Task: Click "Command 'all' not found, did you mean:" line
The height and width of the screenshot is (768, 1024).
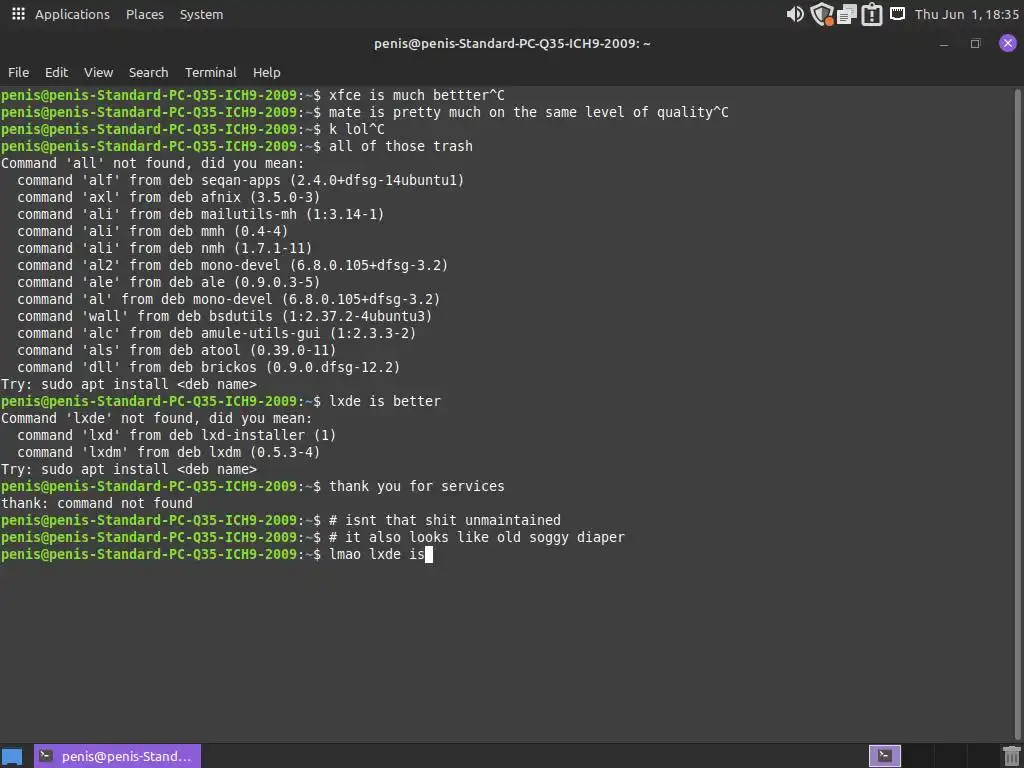Action: pos(153,163)
